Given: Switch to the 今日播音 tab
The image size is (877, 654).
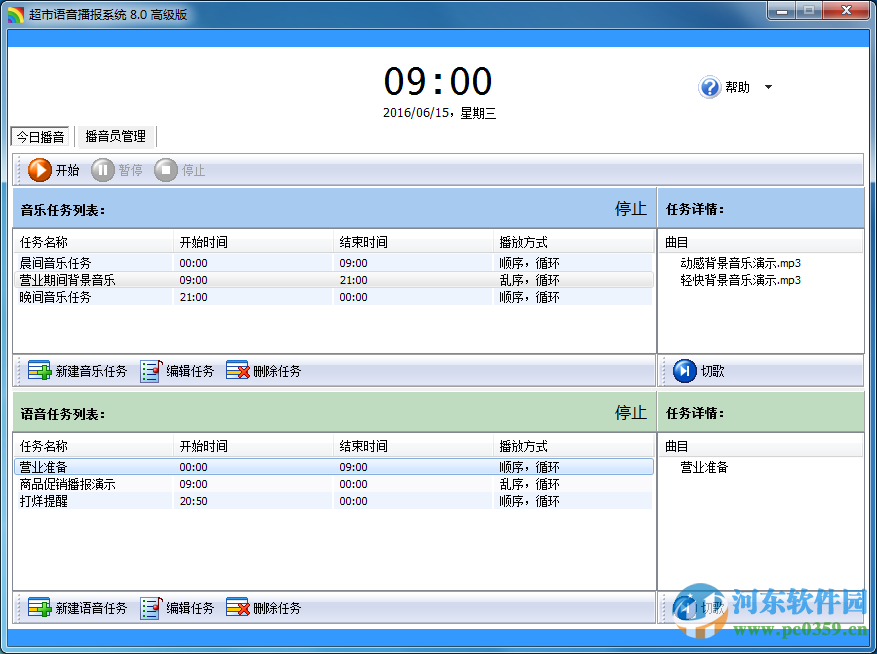Looking at the screenshot, I should pos(40,137).
